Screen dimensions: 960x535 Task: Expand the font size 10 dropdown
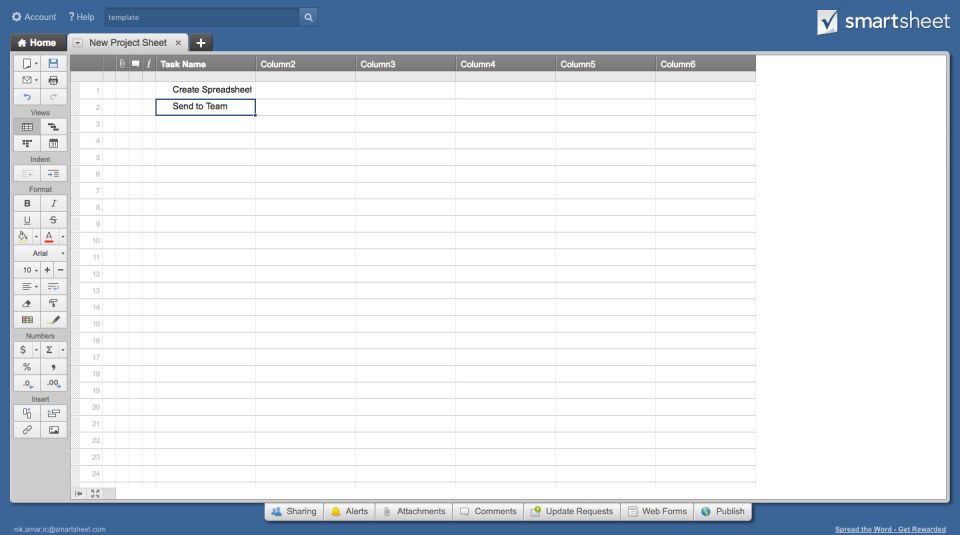point(28,270)
